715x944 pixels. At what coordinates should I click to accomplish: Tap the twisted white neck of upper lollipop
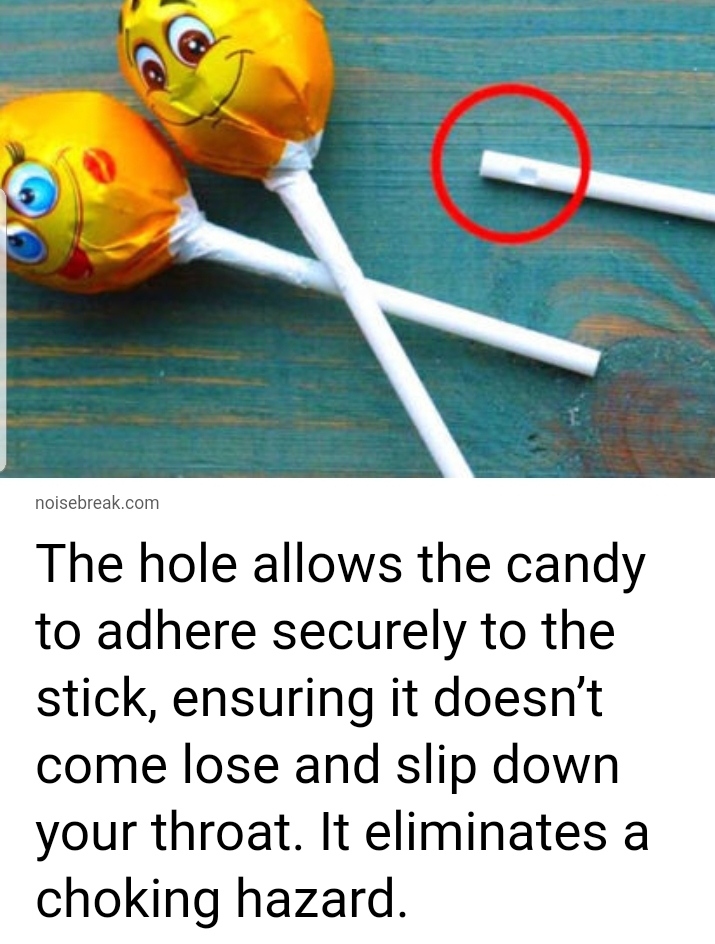click(x=289, y=163)
